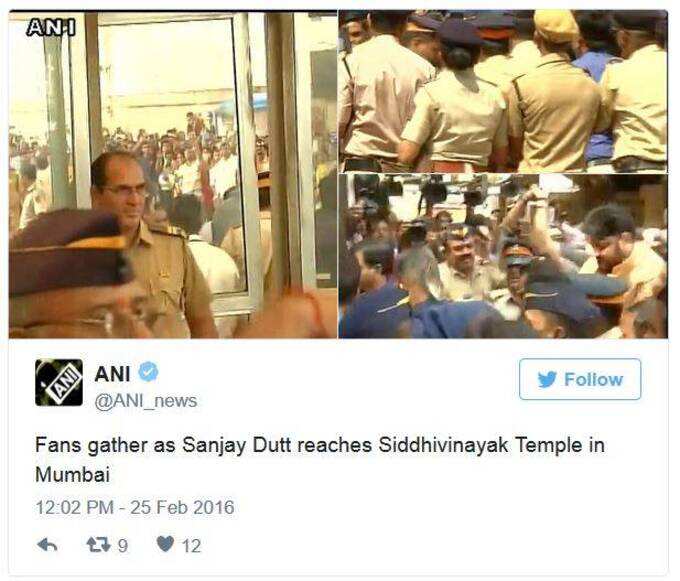
Task: Click the word Mumbai in the tweet
Action: click(x=72, y=474)
